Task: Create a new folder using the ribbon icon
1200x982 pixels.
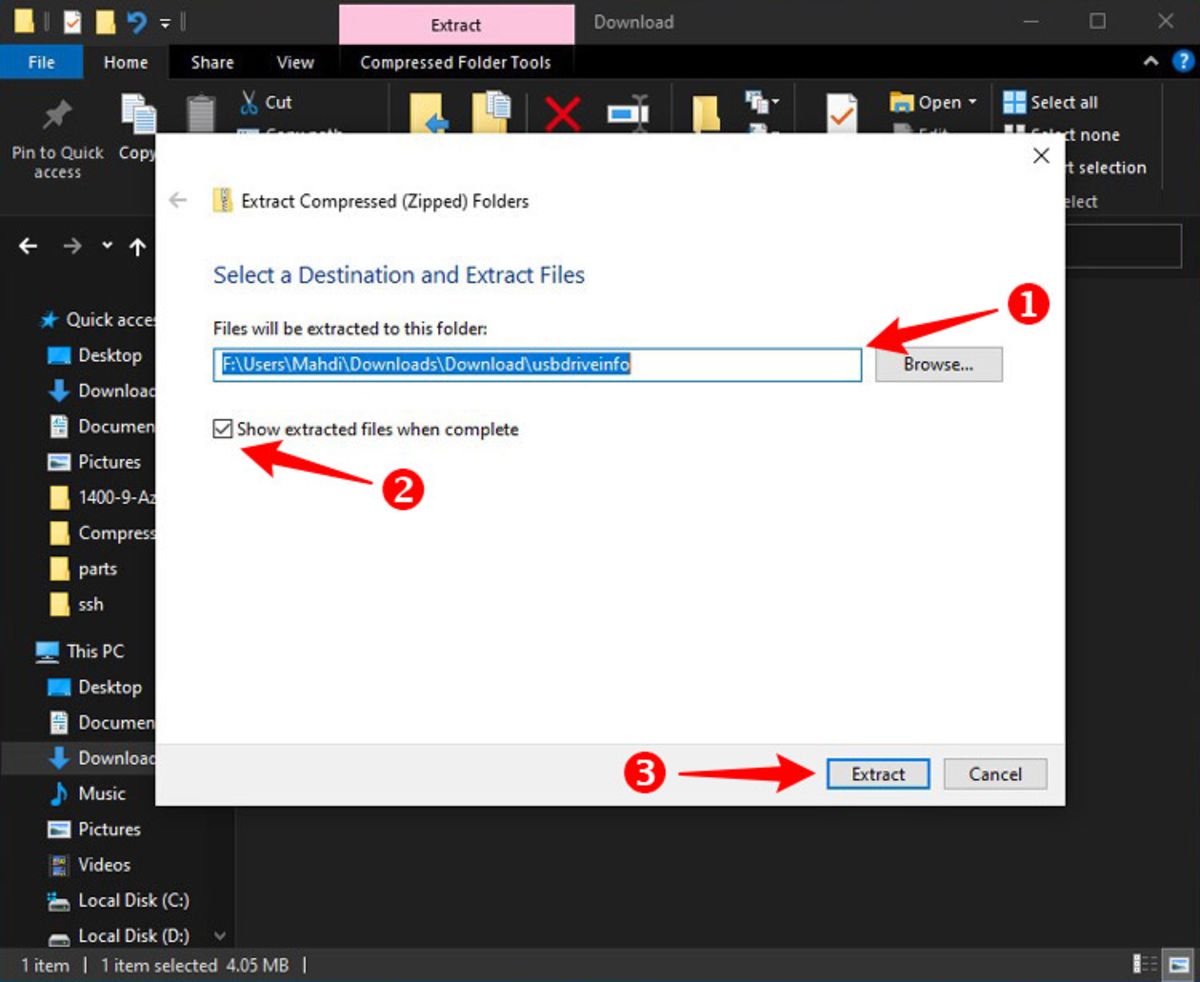Action: pyautogui.click(x=705, y=113)
